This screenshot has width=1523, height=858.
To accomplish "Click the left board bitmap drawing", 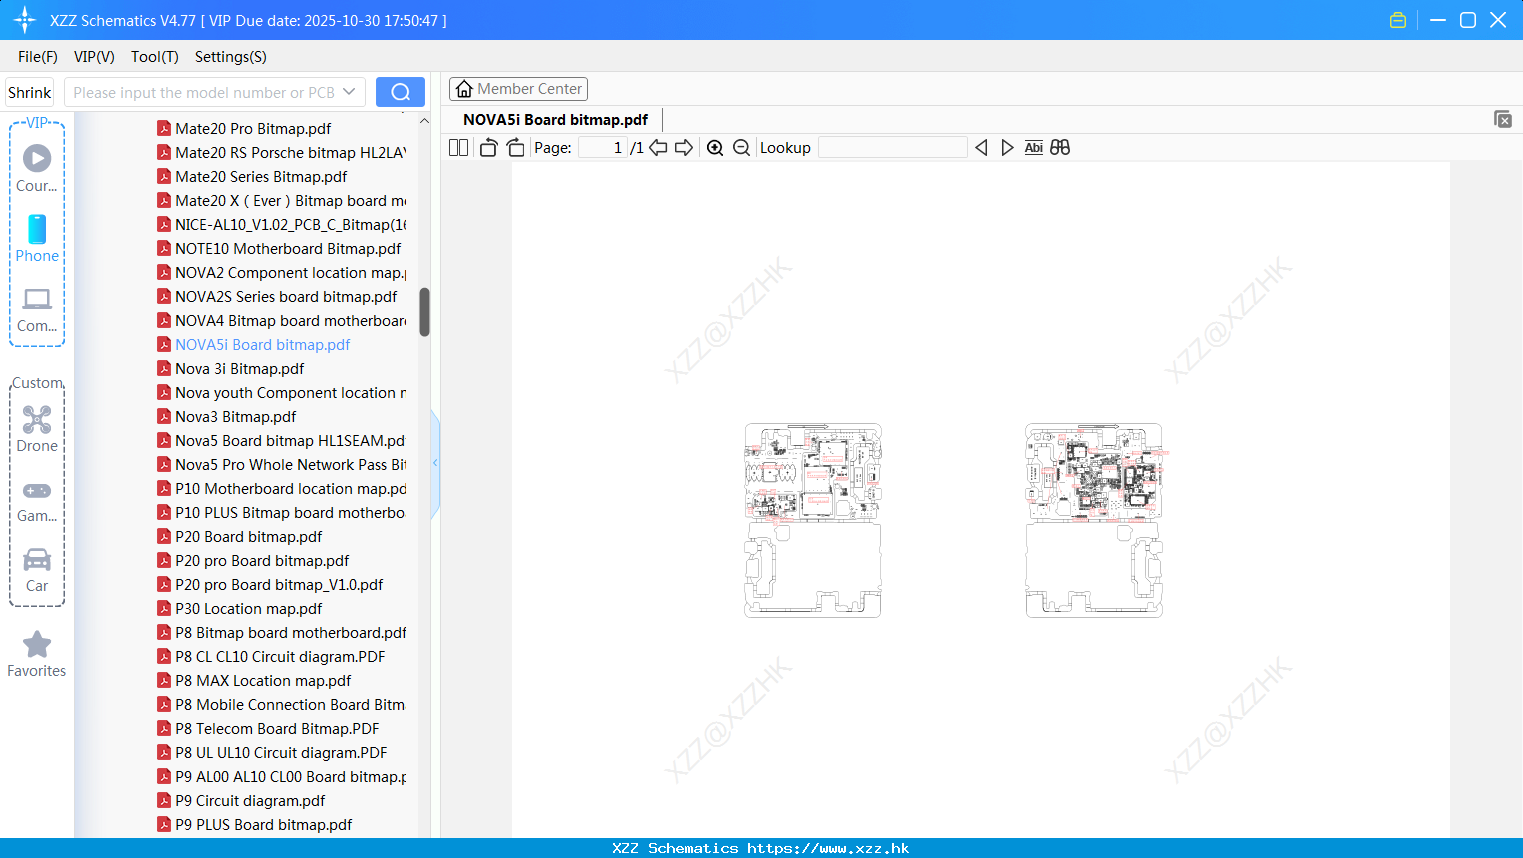I will (813, 520).
